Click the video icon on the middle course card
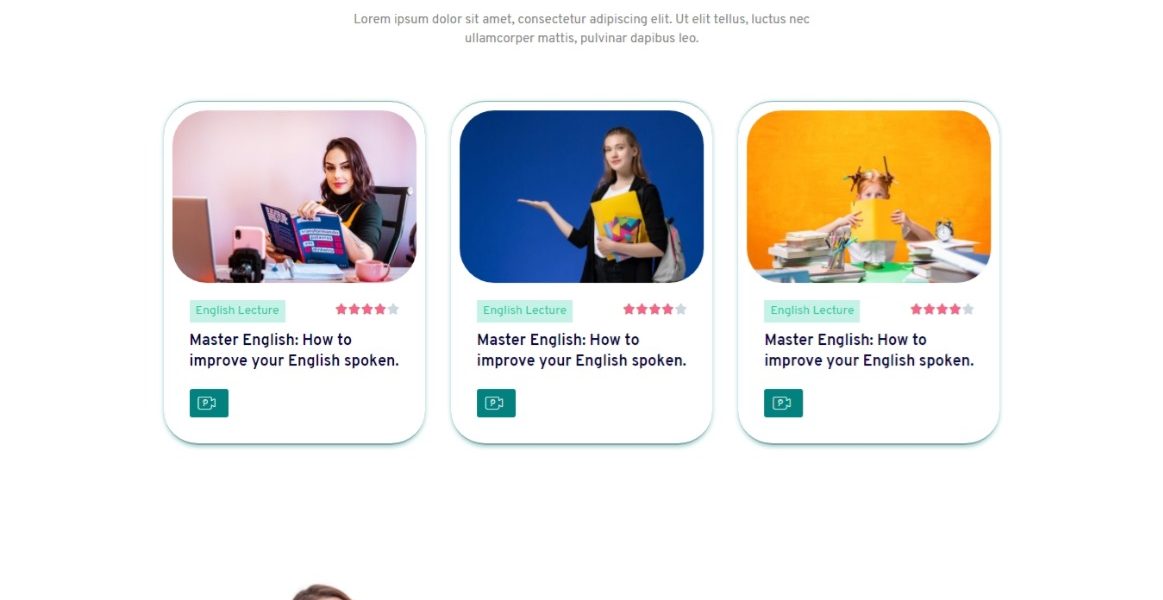This screenshot has height=600, width=1163. pyautogui.click(x=495, y=403)
